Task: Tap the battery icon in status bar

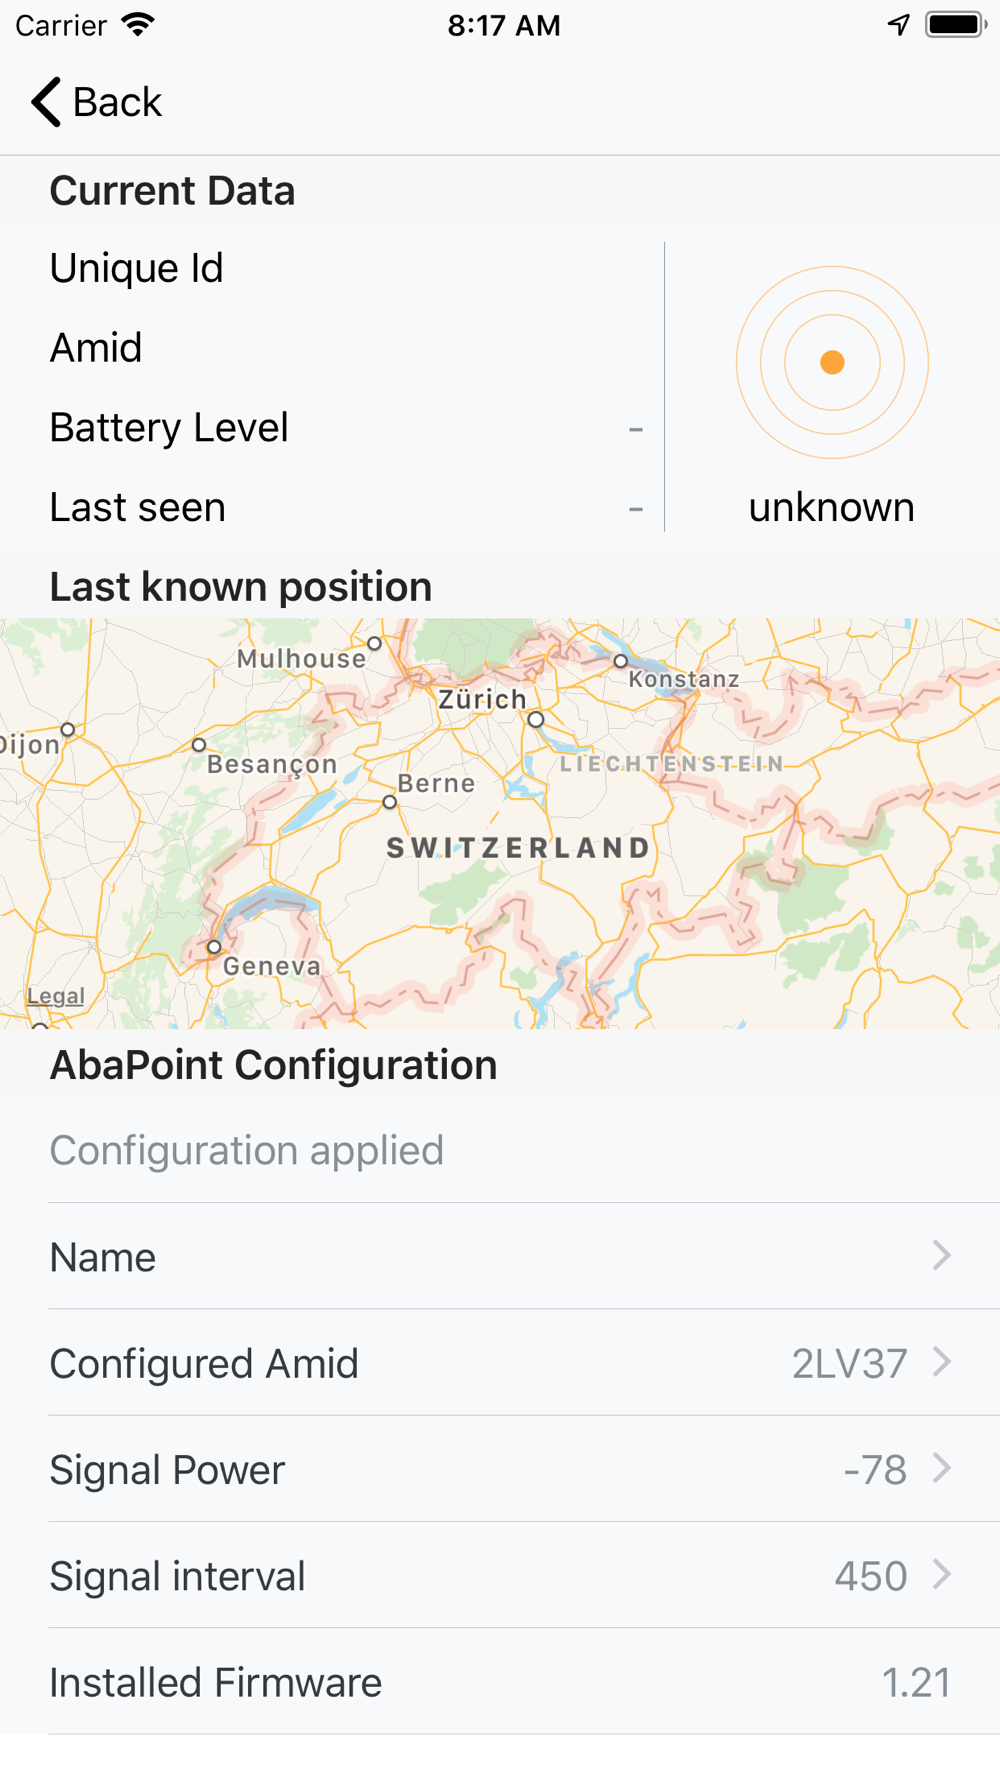Action: pyautogui.click(x=956, y=25)
